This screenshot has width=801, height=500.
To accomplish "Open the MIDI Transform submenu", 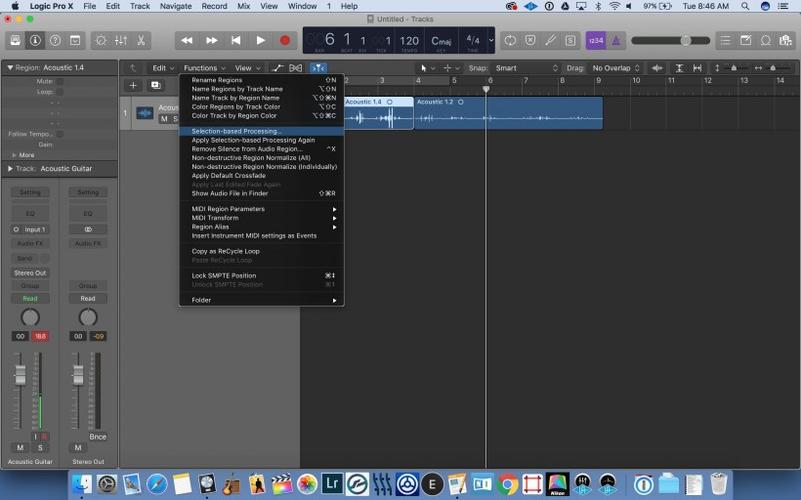I will [262, 218].
